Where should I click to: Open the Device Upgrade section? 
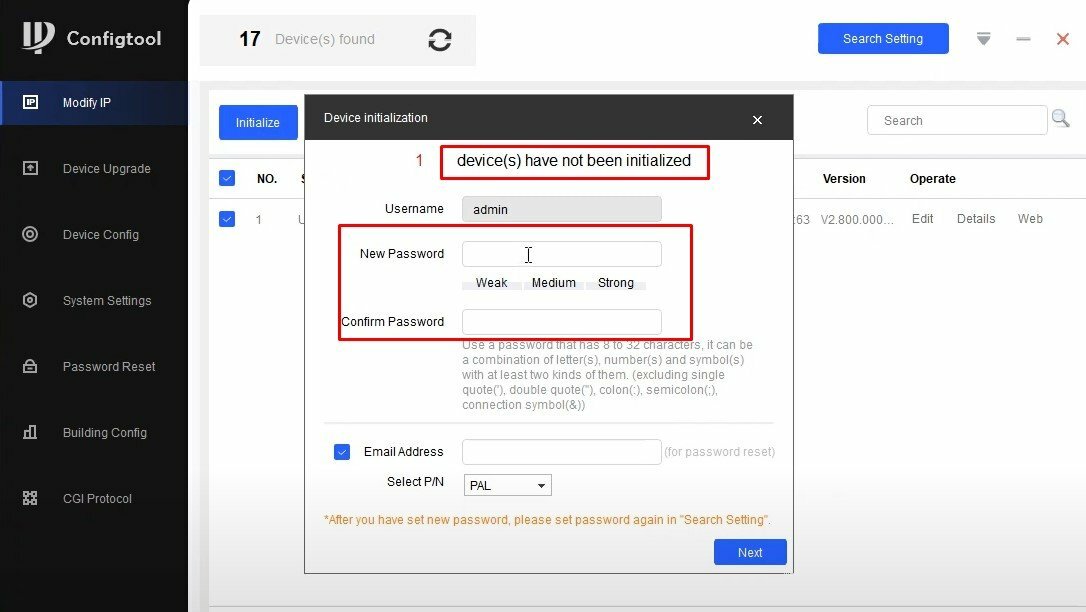[x=94, y=168]
